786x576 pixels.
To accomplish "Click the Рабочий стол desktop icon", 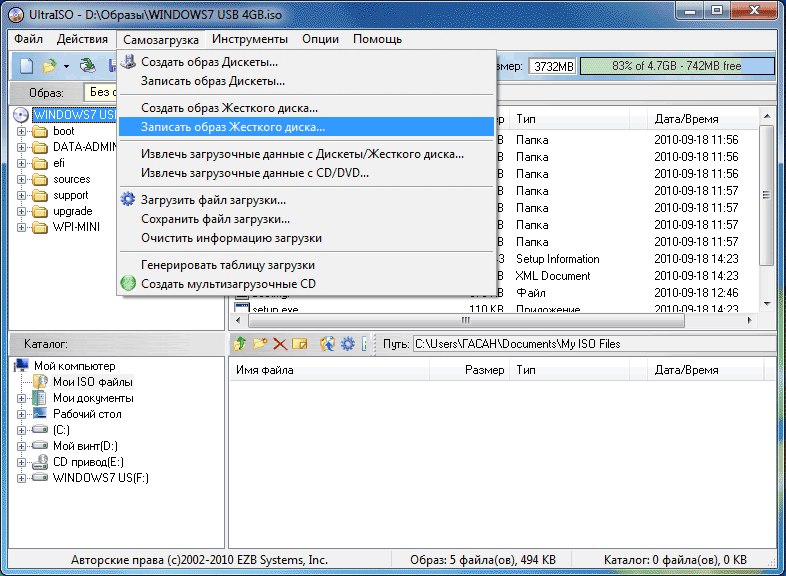I will (40, 414).
